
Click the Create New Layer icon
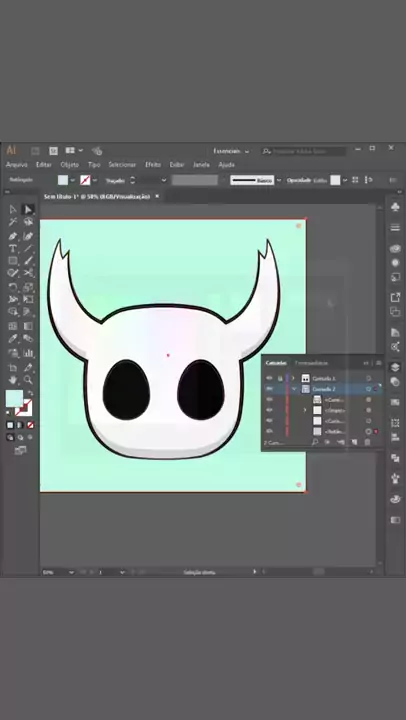point(354,442)
